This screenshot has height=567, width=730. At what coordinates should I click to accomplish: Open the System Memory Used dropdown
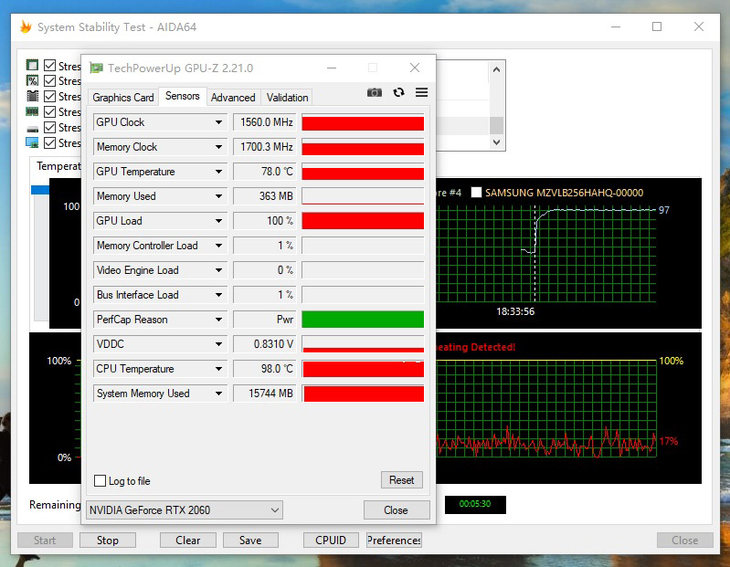point(218,393)
